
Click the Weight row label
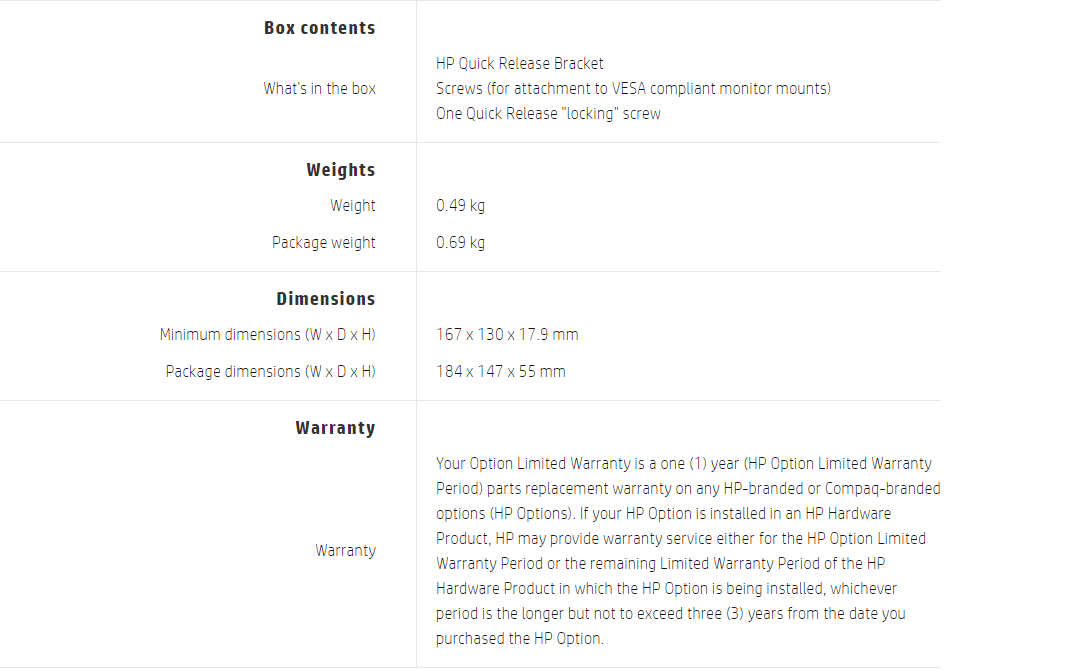(x=353, y=205)
